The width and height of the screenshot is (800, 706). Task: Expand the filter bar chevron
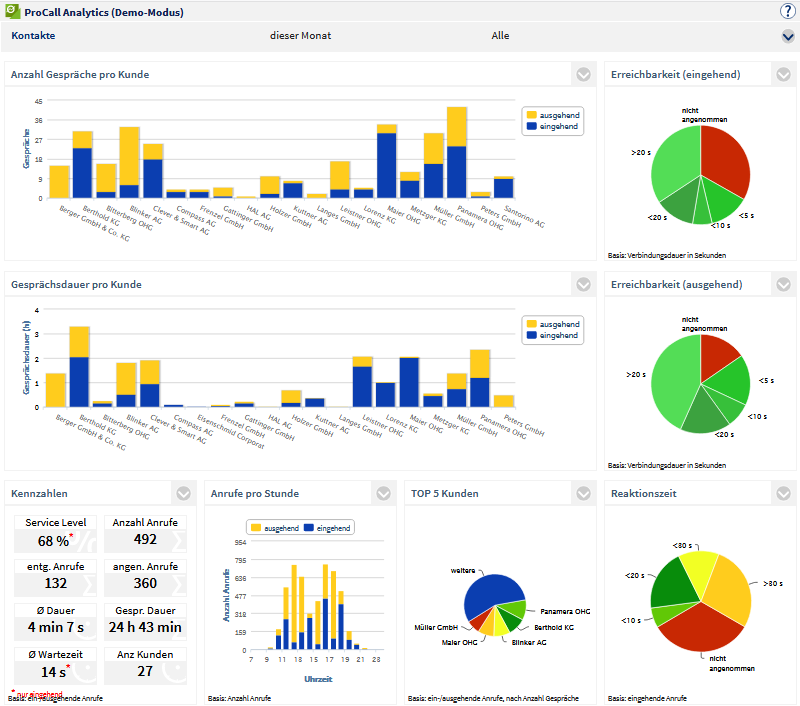coord(788,36)
